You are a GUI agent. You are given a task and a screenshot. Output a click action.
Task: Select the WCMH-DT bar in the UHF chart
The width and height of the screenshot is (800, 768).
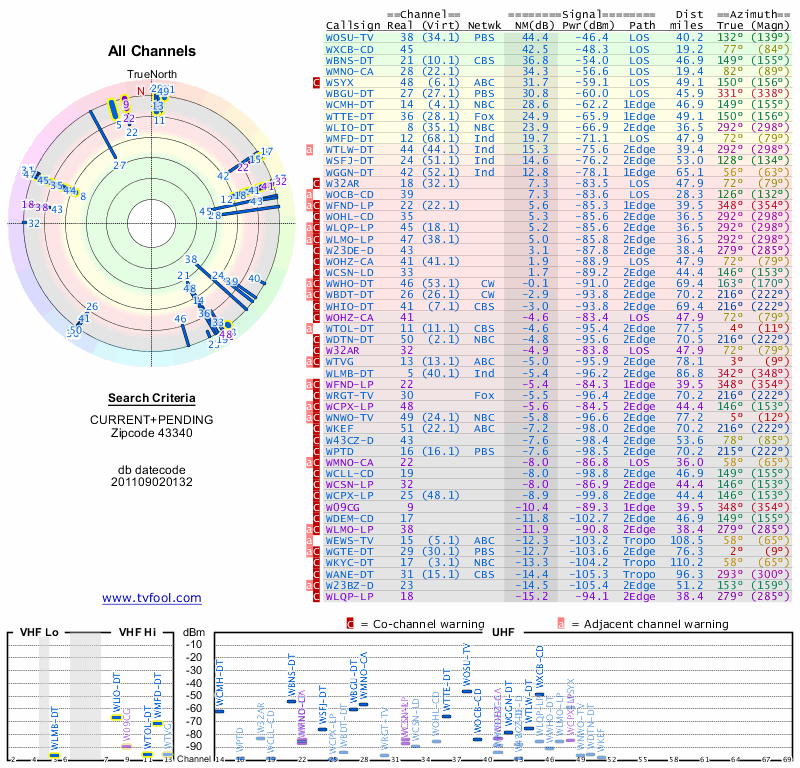click(x=221, y=710)
